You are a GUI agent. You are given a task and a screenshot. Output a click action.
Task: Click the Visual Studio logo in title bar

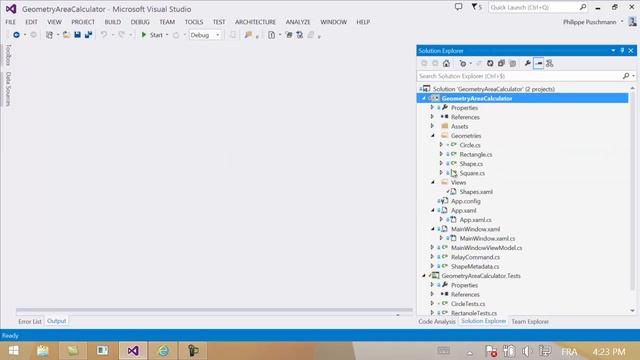coord(11,9)
